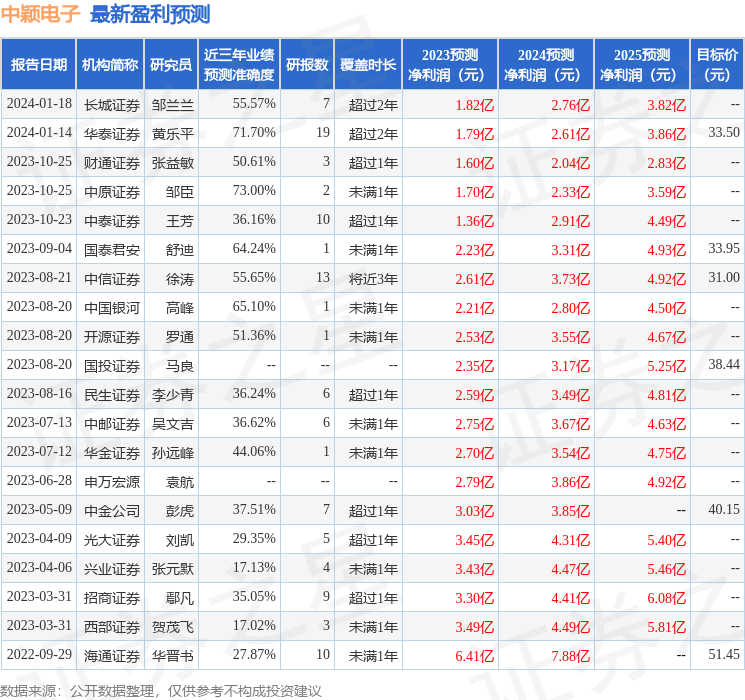Click the 中颖电子 title text
The image size is (745, 700).
point(40,14)
